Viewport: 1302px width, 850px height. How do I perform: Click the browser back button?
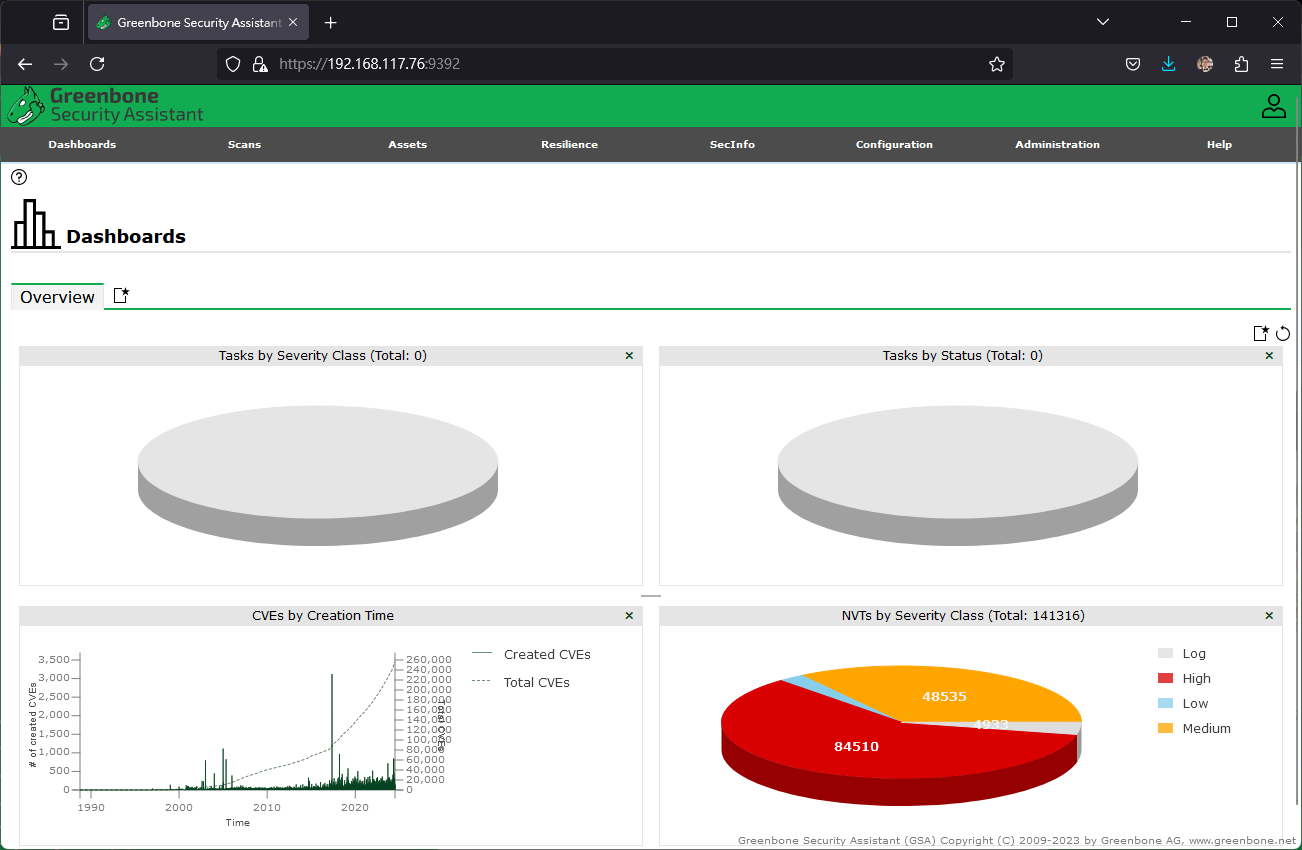pos(25,64)
